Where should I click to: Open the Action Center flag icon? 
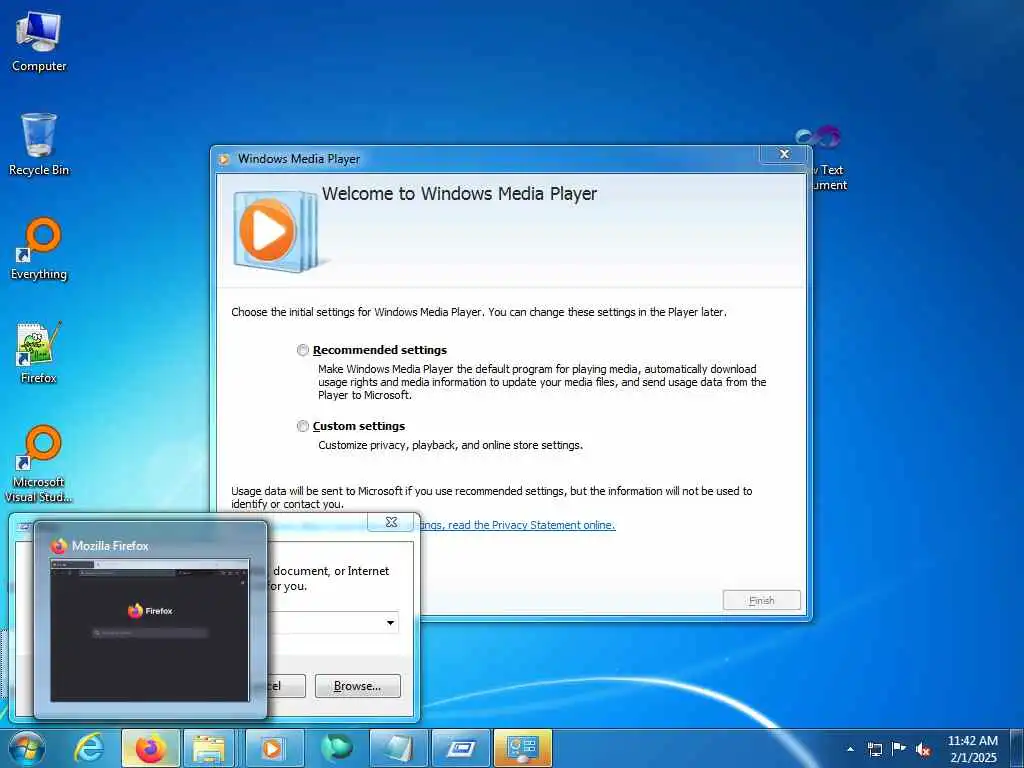coord(899,748)
